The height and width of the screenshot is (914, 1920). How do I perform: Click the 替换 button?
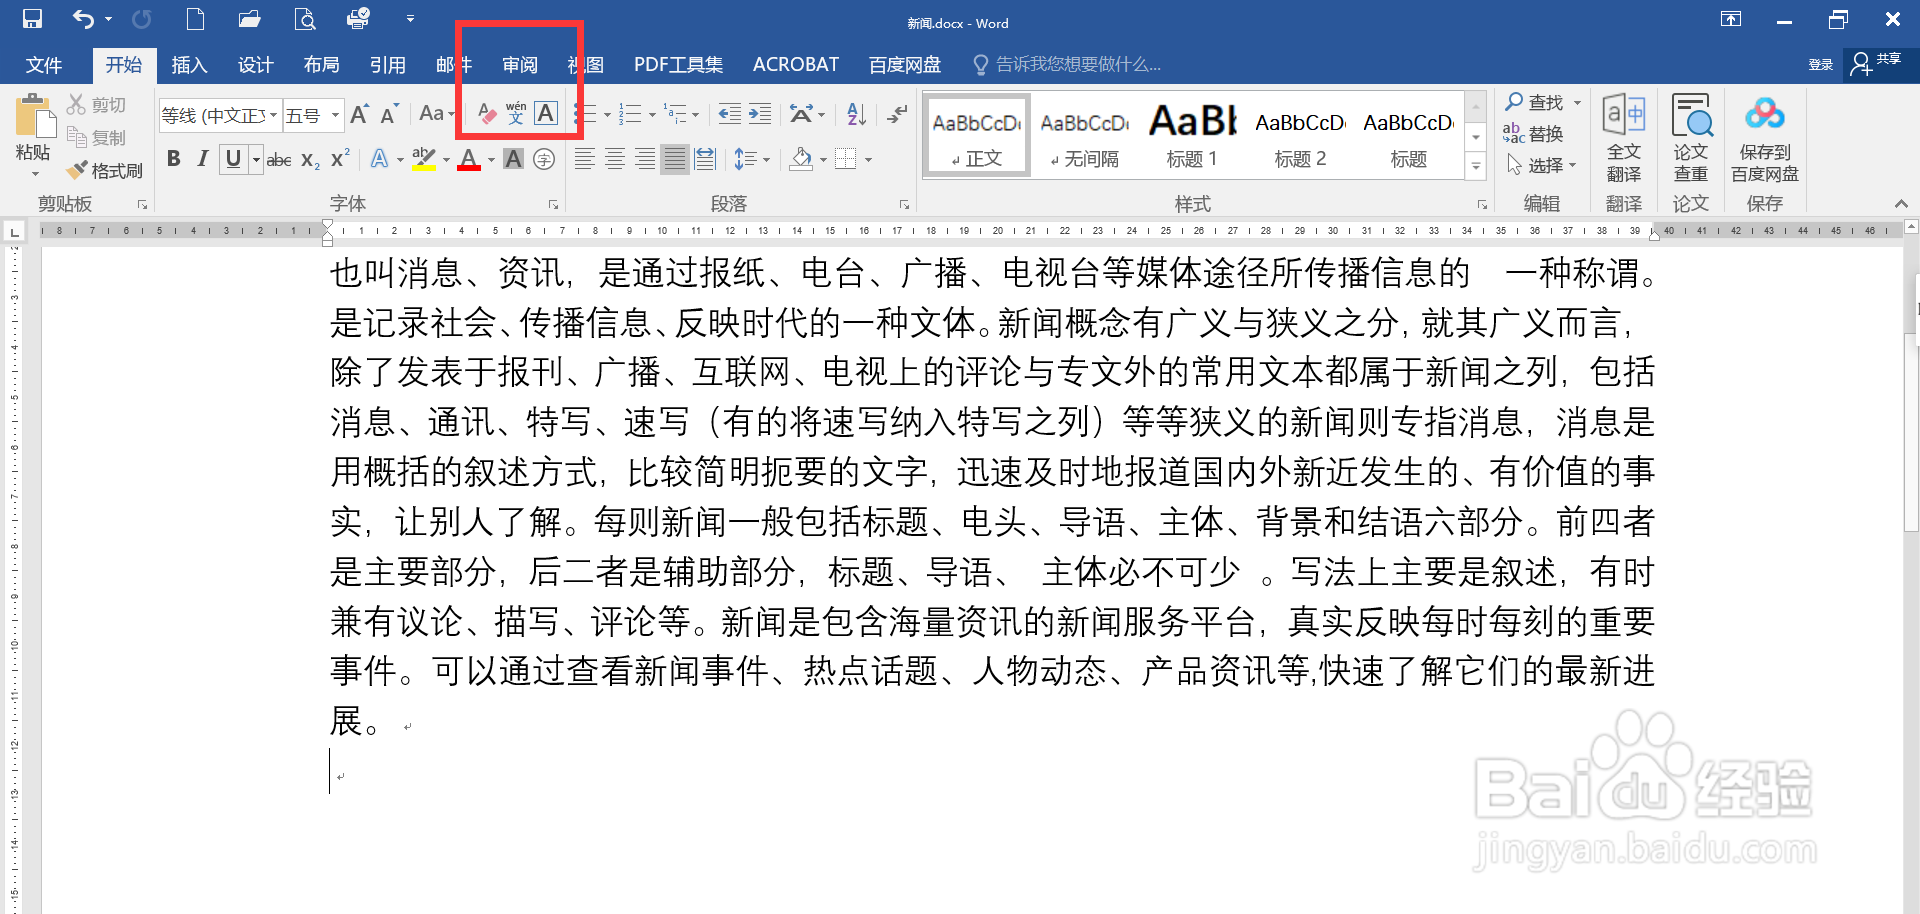point(1534,133)
